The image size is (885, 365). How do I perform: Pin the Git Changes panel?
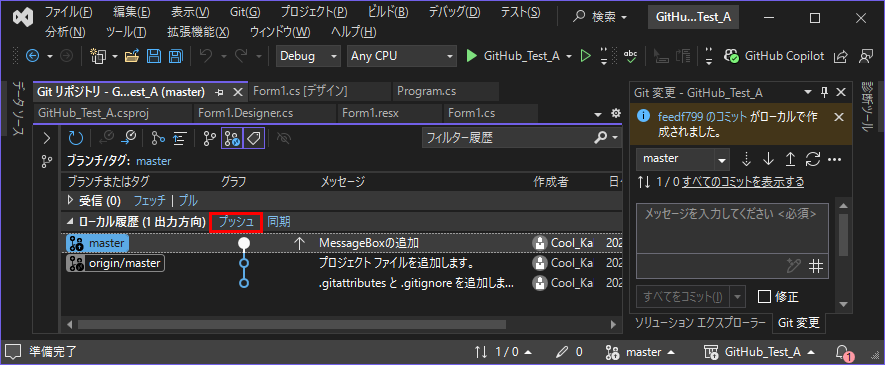824,92
